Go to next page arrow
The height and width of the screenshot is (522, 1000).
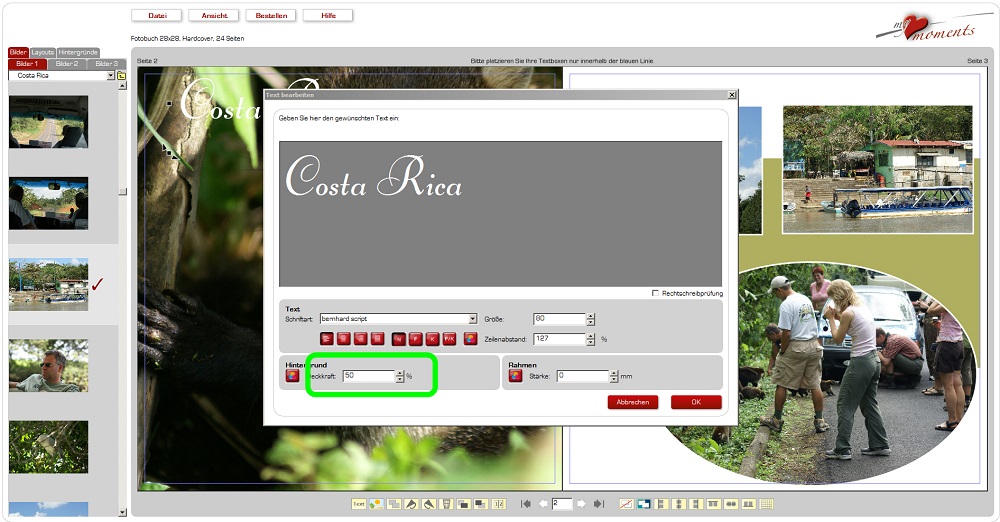[x=581, y=504]
